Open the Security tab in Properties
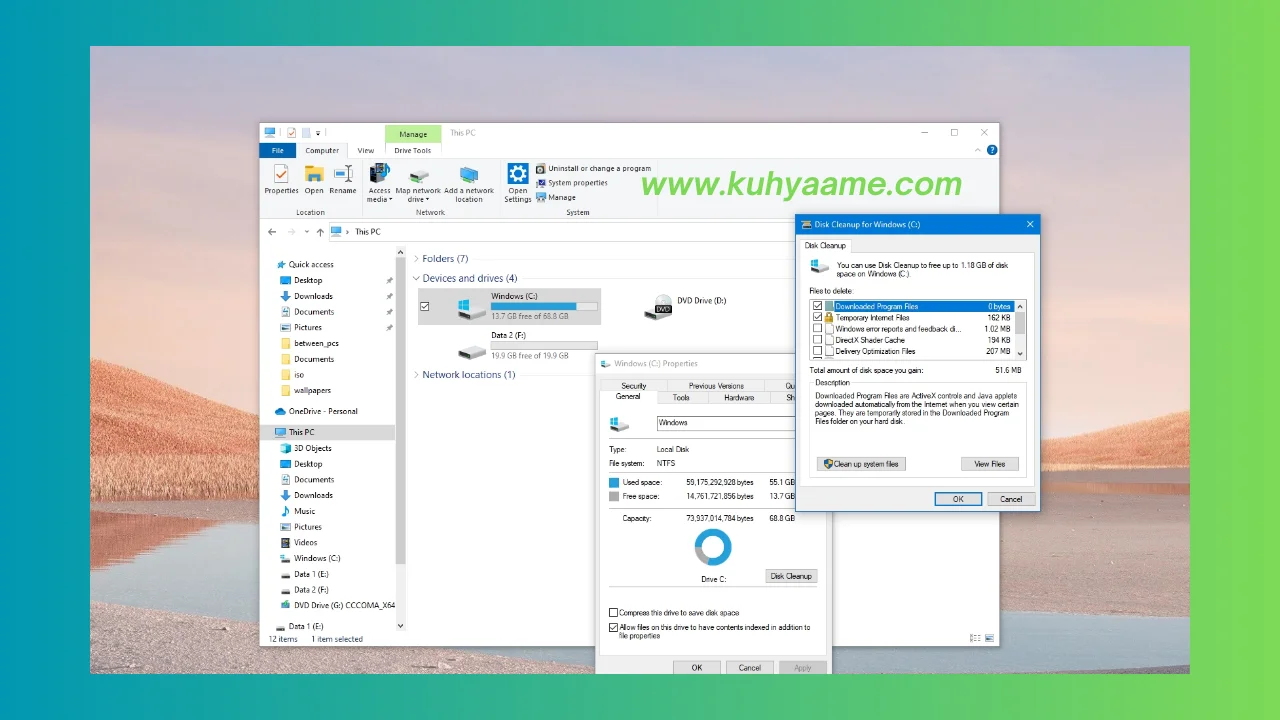This screenshot has height=720, width=1280. point(634,386)
